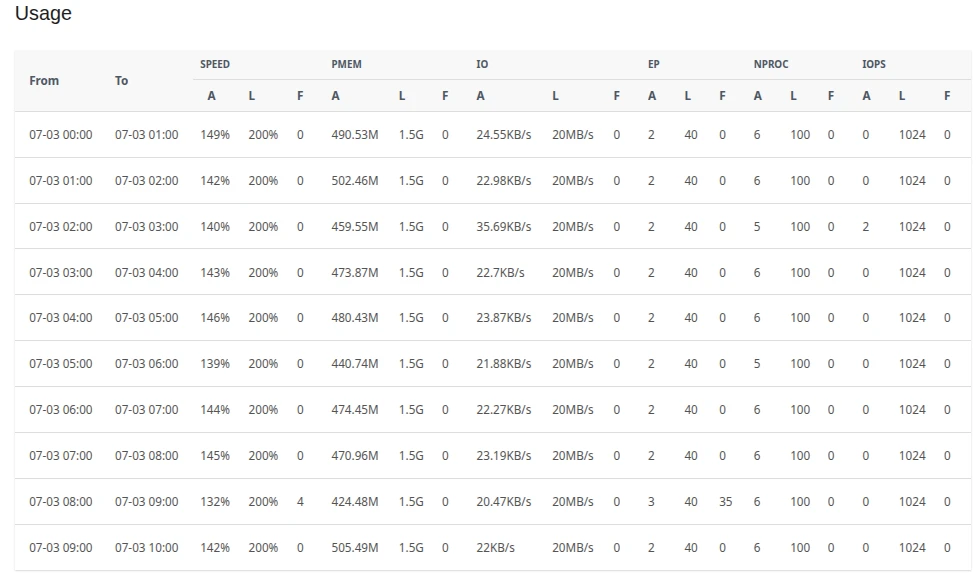Select the 149% speed average cell
The width and height of the screenshot is (979, 580).
[x=215, y=135]
